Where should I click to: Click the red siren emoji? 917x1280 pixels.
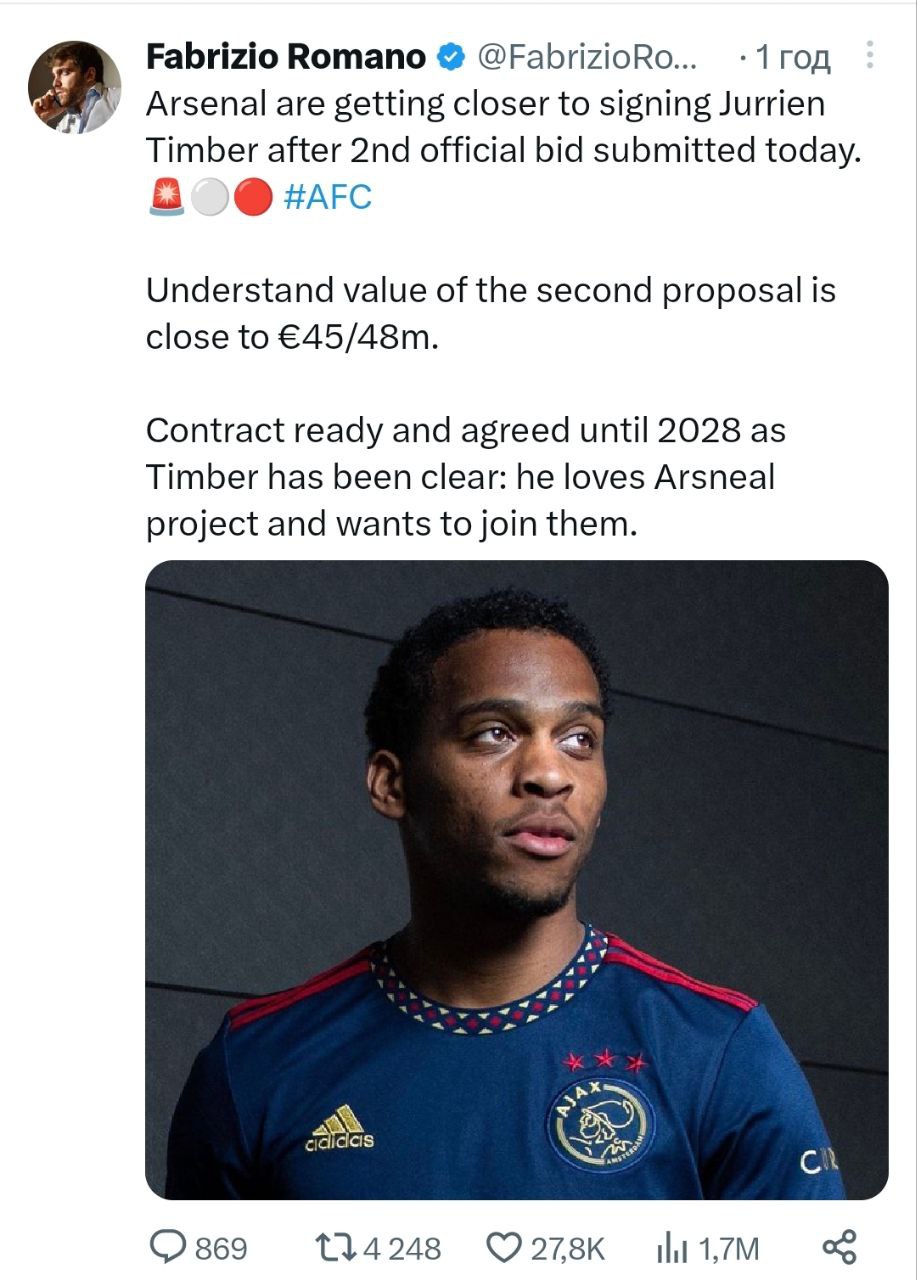166,198
